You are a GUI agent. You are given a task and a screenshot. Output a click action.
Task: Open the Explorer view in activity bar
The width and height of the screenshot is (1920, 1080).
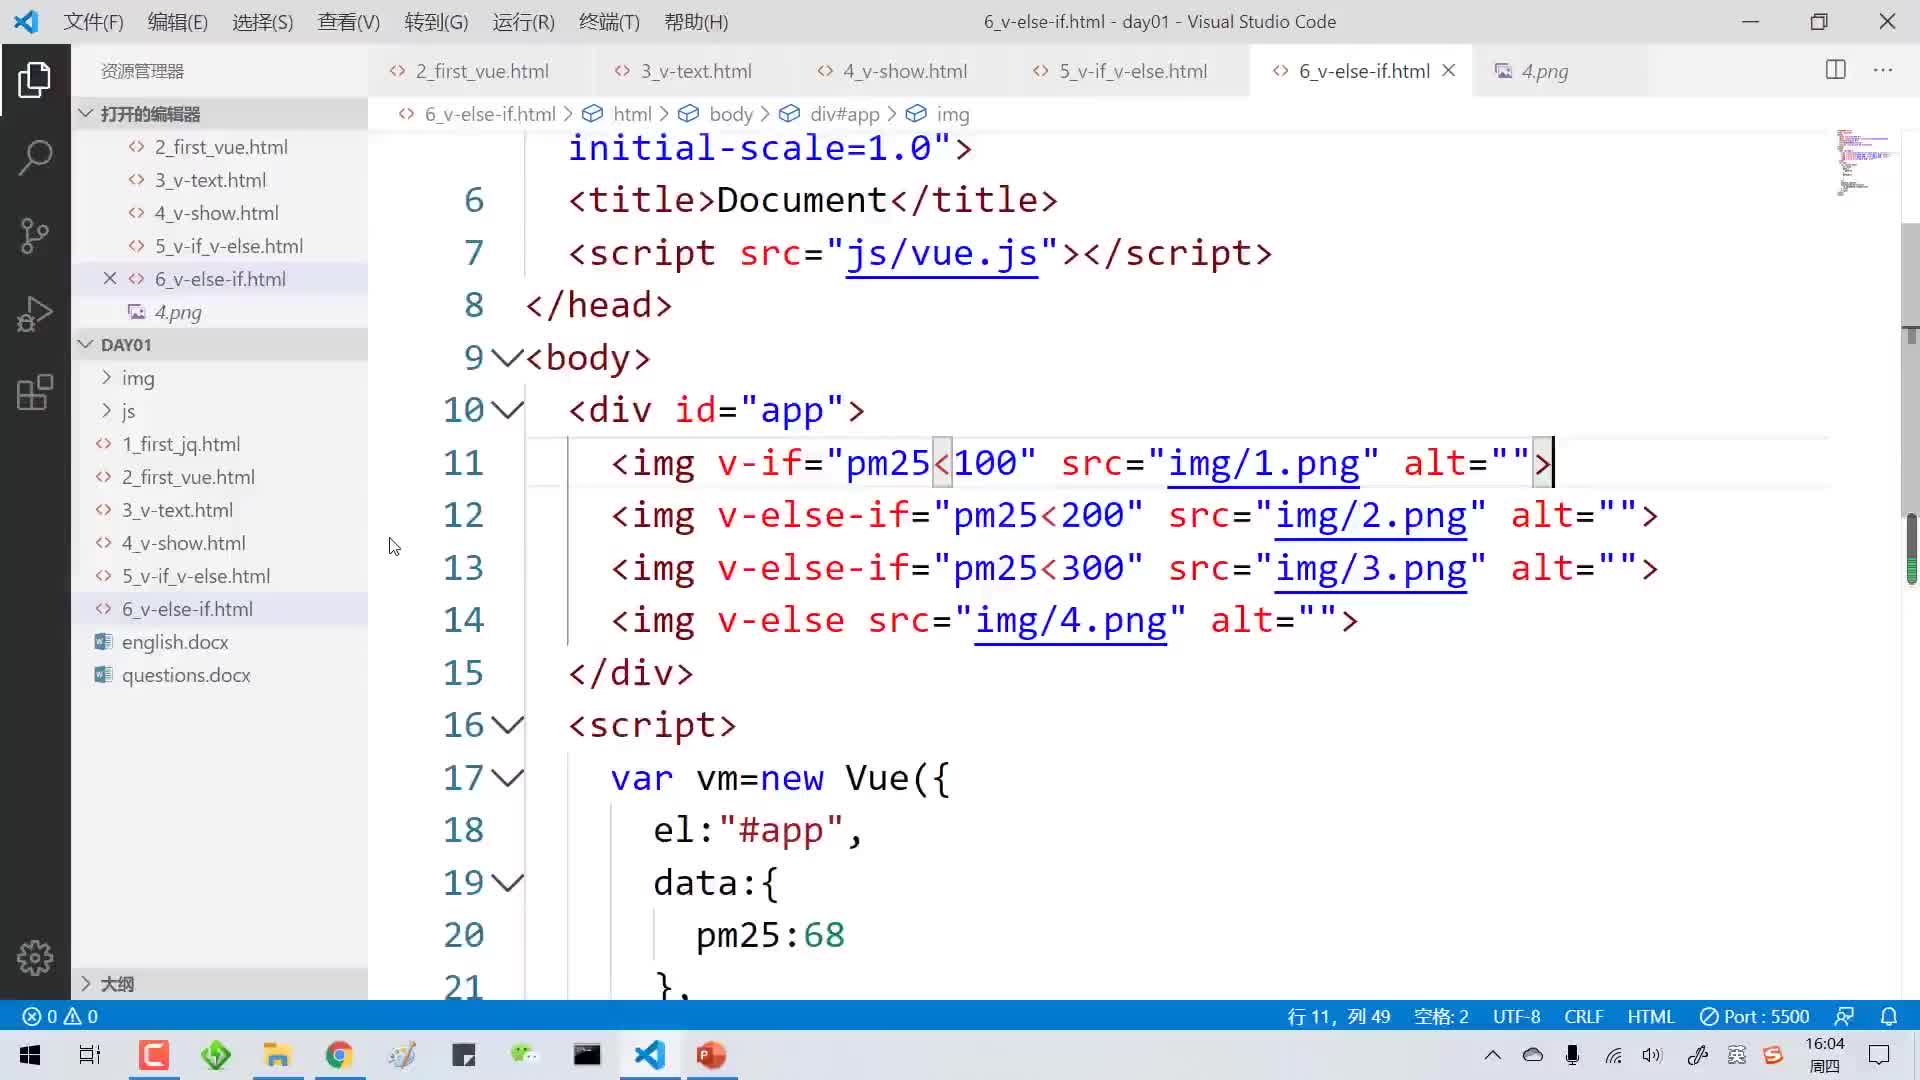35,80
